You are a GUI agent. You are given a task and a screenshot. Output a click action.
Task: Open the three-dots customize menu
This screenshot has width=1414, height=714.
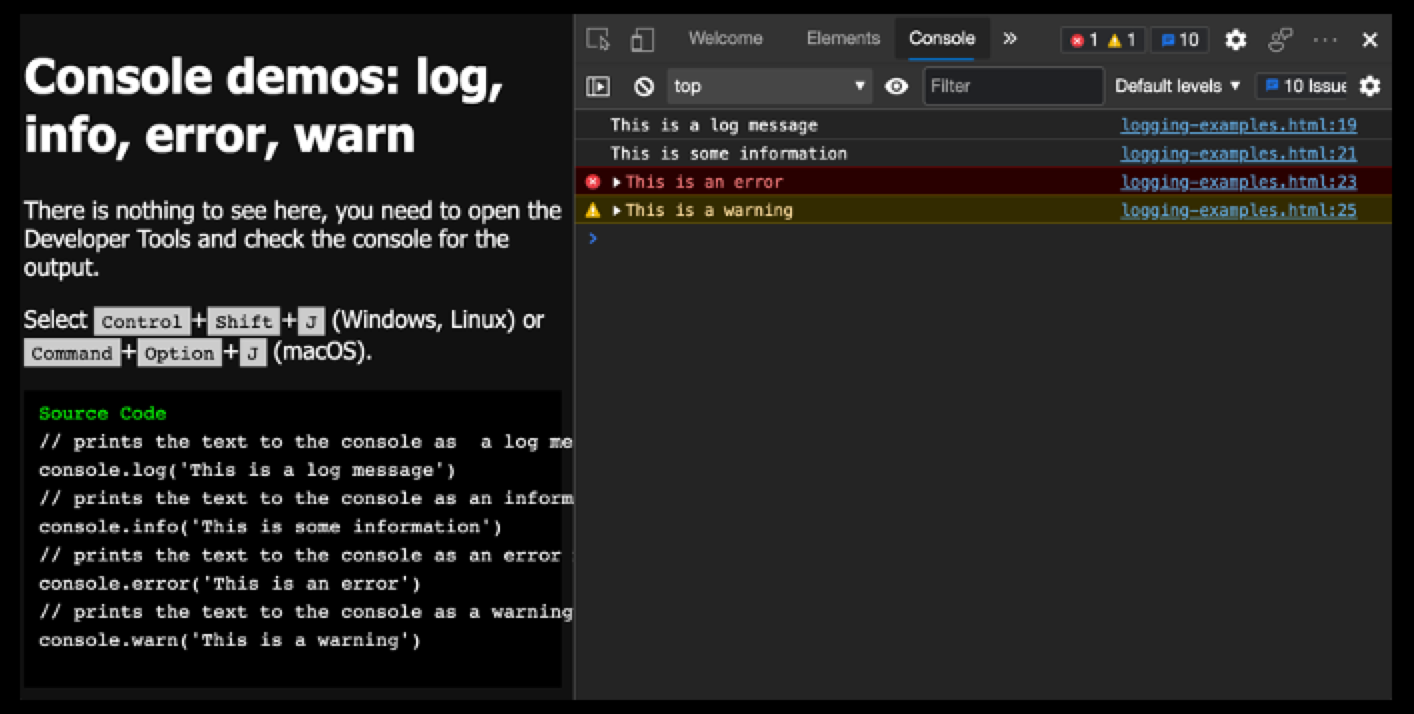tap(1325, 39)
